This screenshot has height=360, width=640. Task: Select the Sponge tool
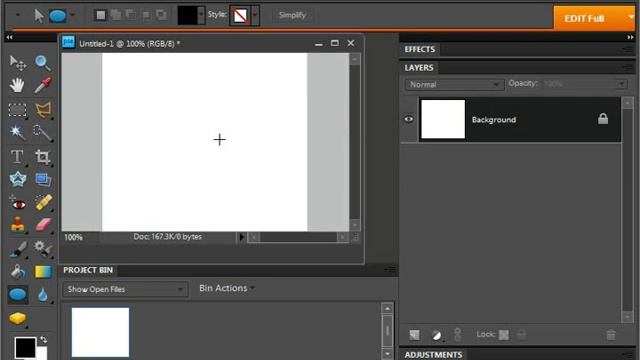18,318
